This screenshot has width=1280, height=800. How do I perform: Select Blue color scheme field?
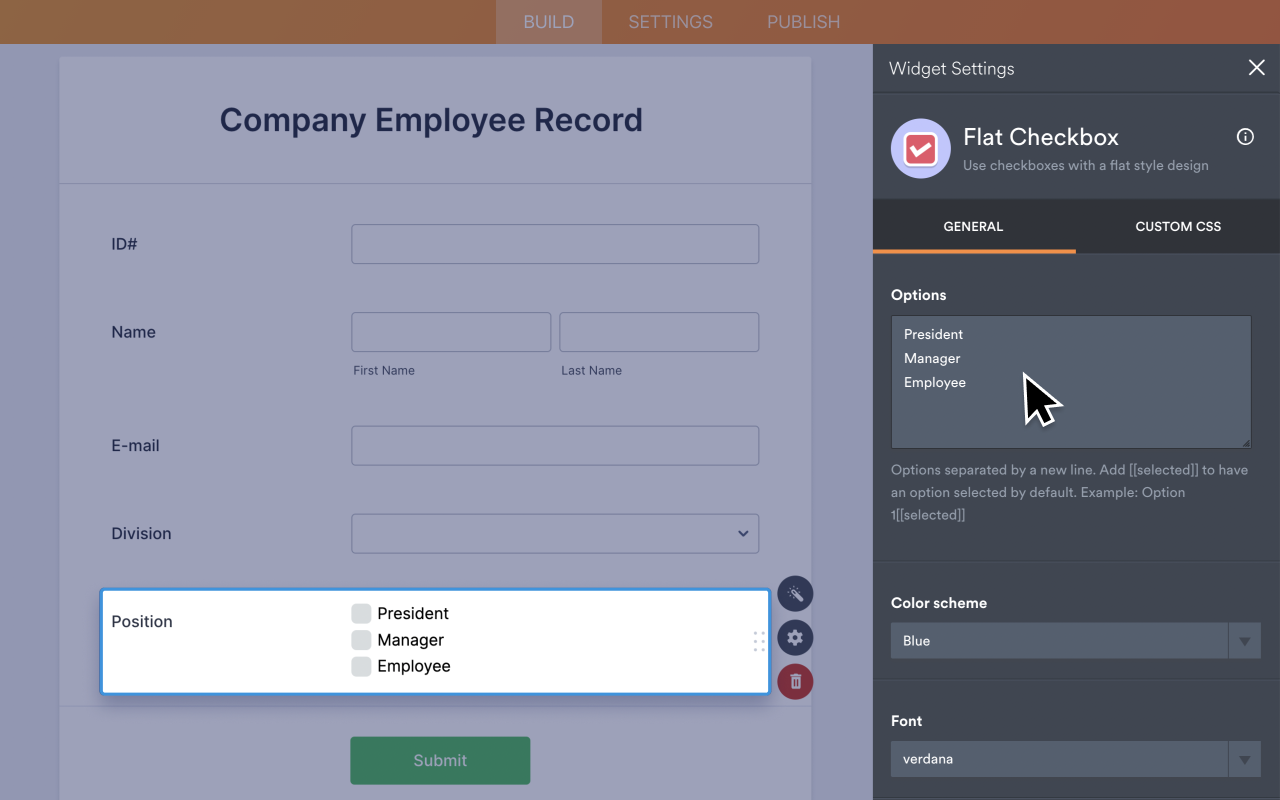1060,640
